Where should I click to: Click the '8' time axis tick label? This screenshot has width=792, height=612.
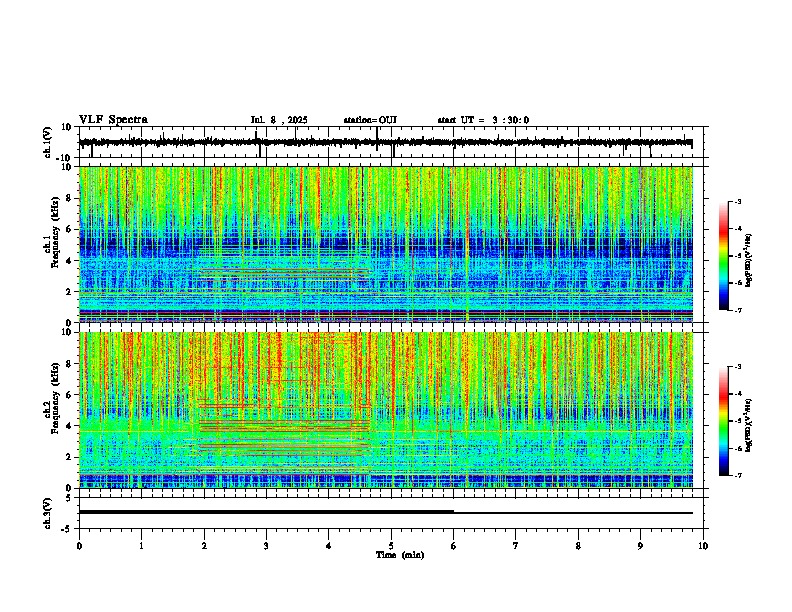tap(578, 546)
